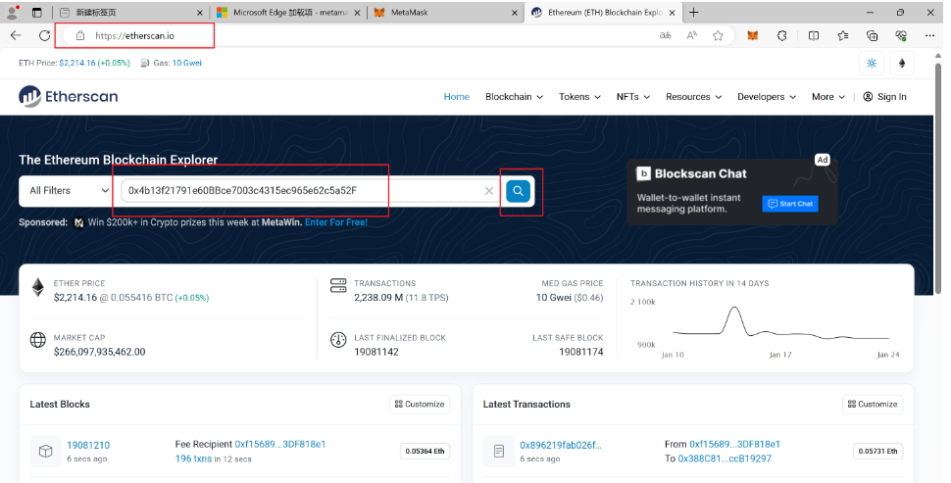Expand the Developers menu

point(766,96)
